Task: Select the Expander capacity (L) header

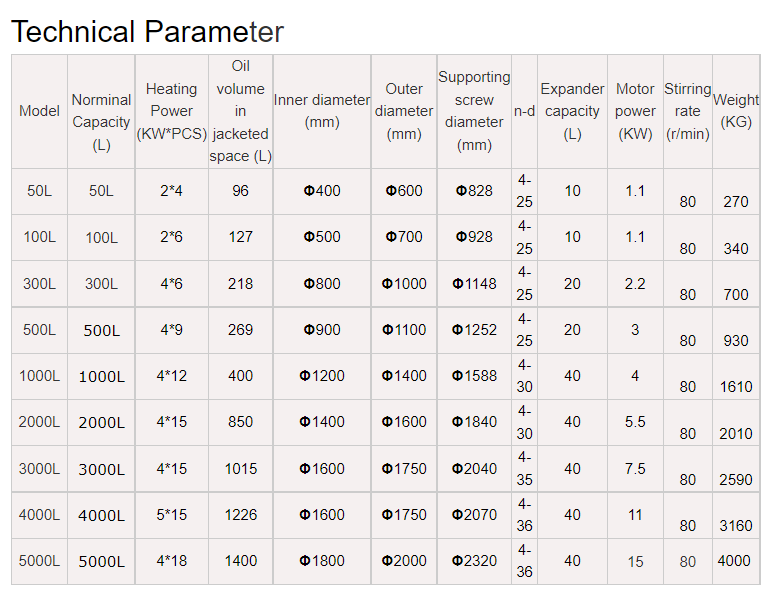Action: click(x=572, y=111)
